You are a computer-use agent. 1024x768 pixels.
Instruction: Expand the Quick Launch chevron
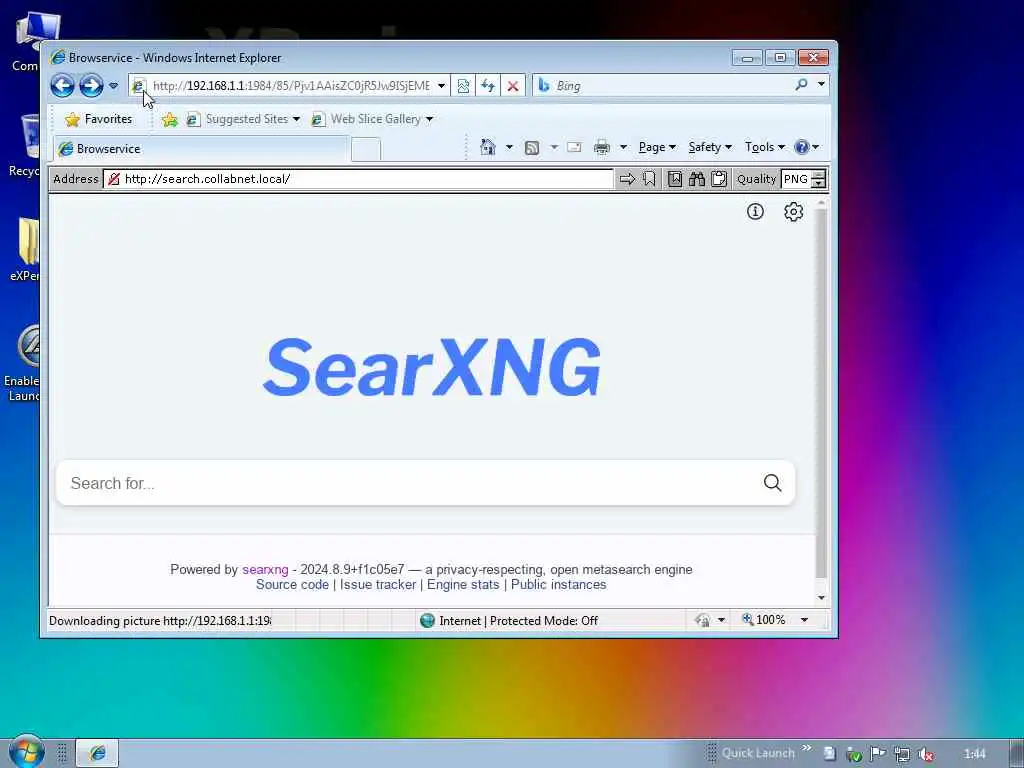[x=807, y=748]
